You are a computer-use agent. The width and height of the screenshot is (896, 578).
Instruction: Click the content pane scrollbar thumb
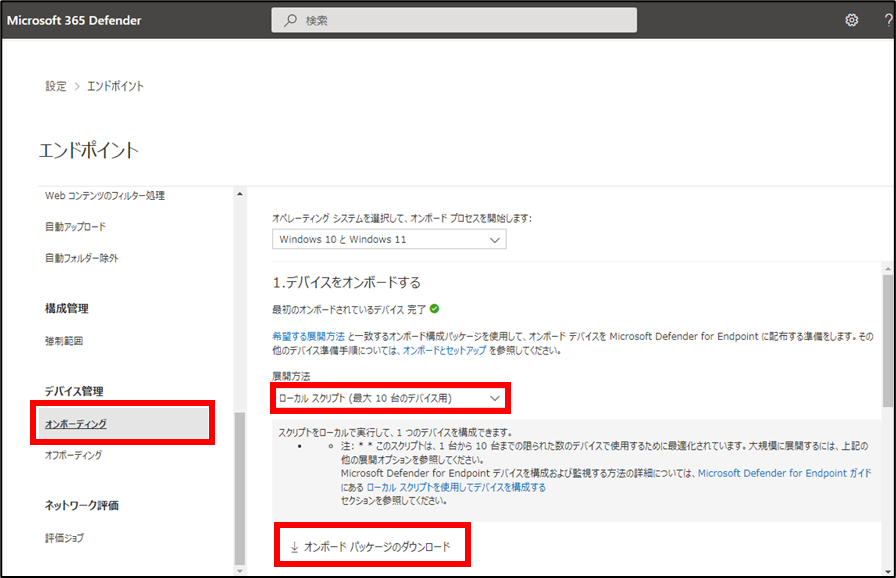[888, 341]
